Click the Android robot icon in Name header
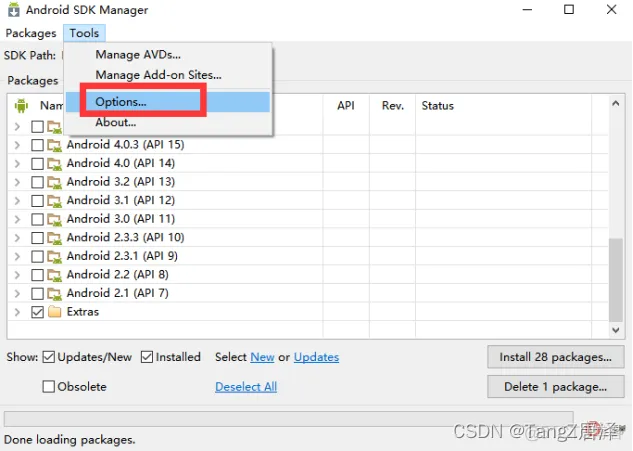 pos(21,106)
